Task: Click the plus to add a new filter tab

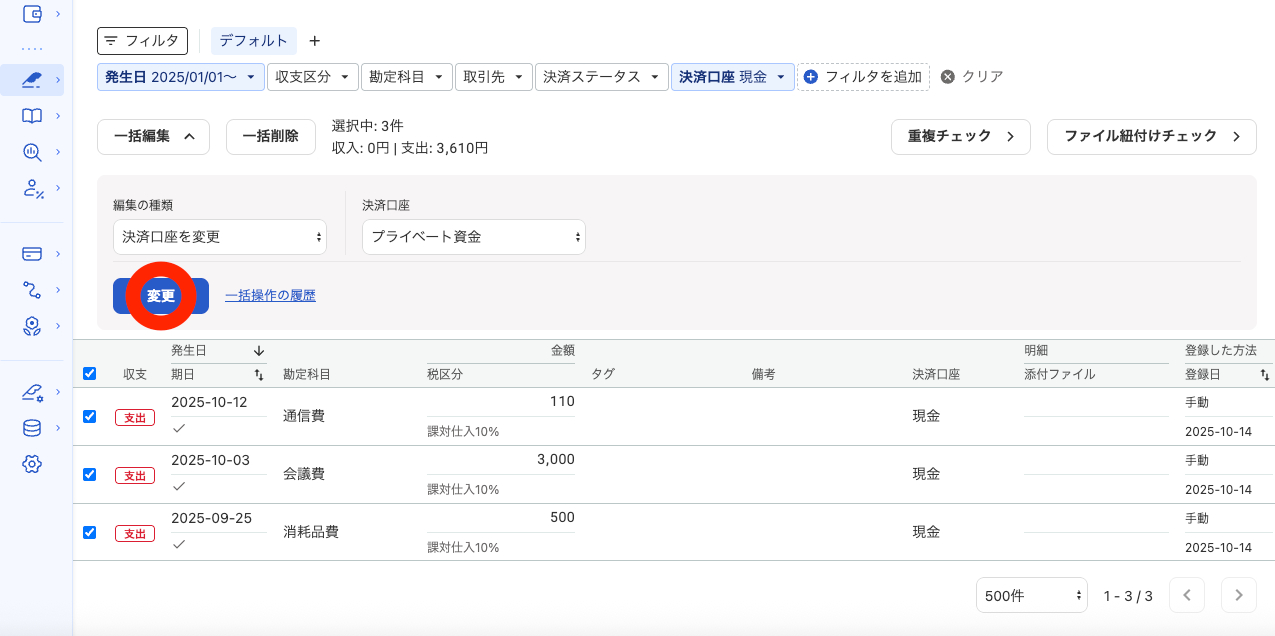Action: (x=315, y=41)
